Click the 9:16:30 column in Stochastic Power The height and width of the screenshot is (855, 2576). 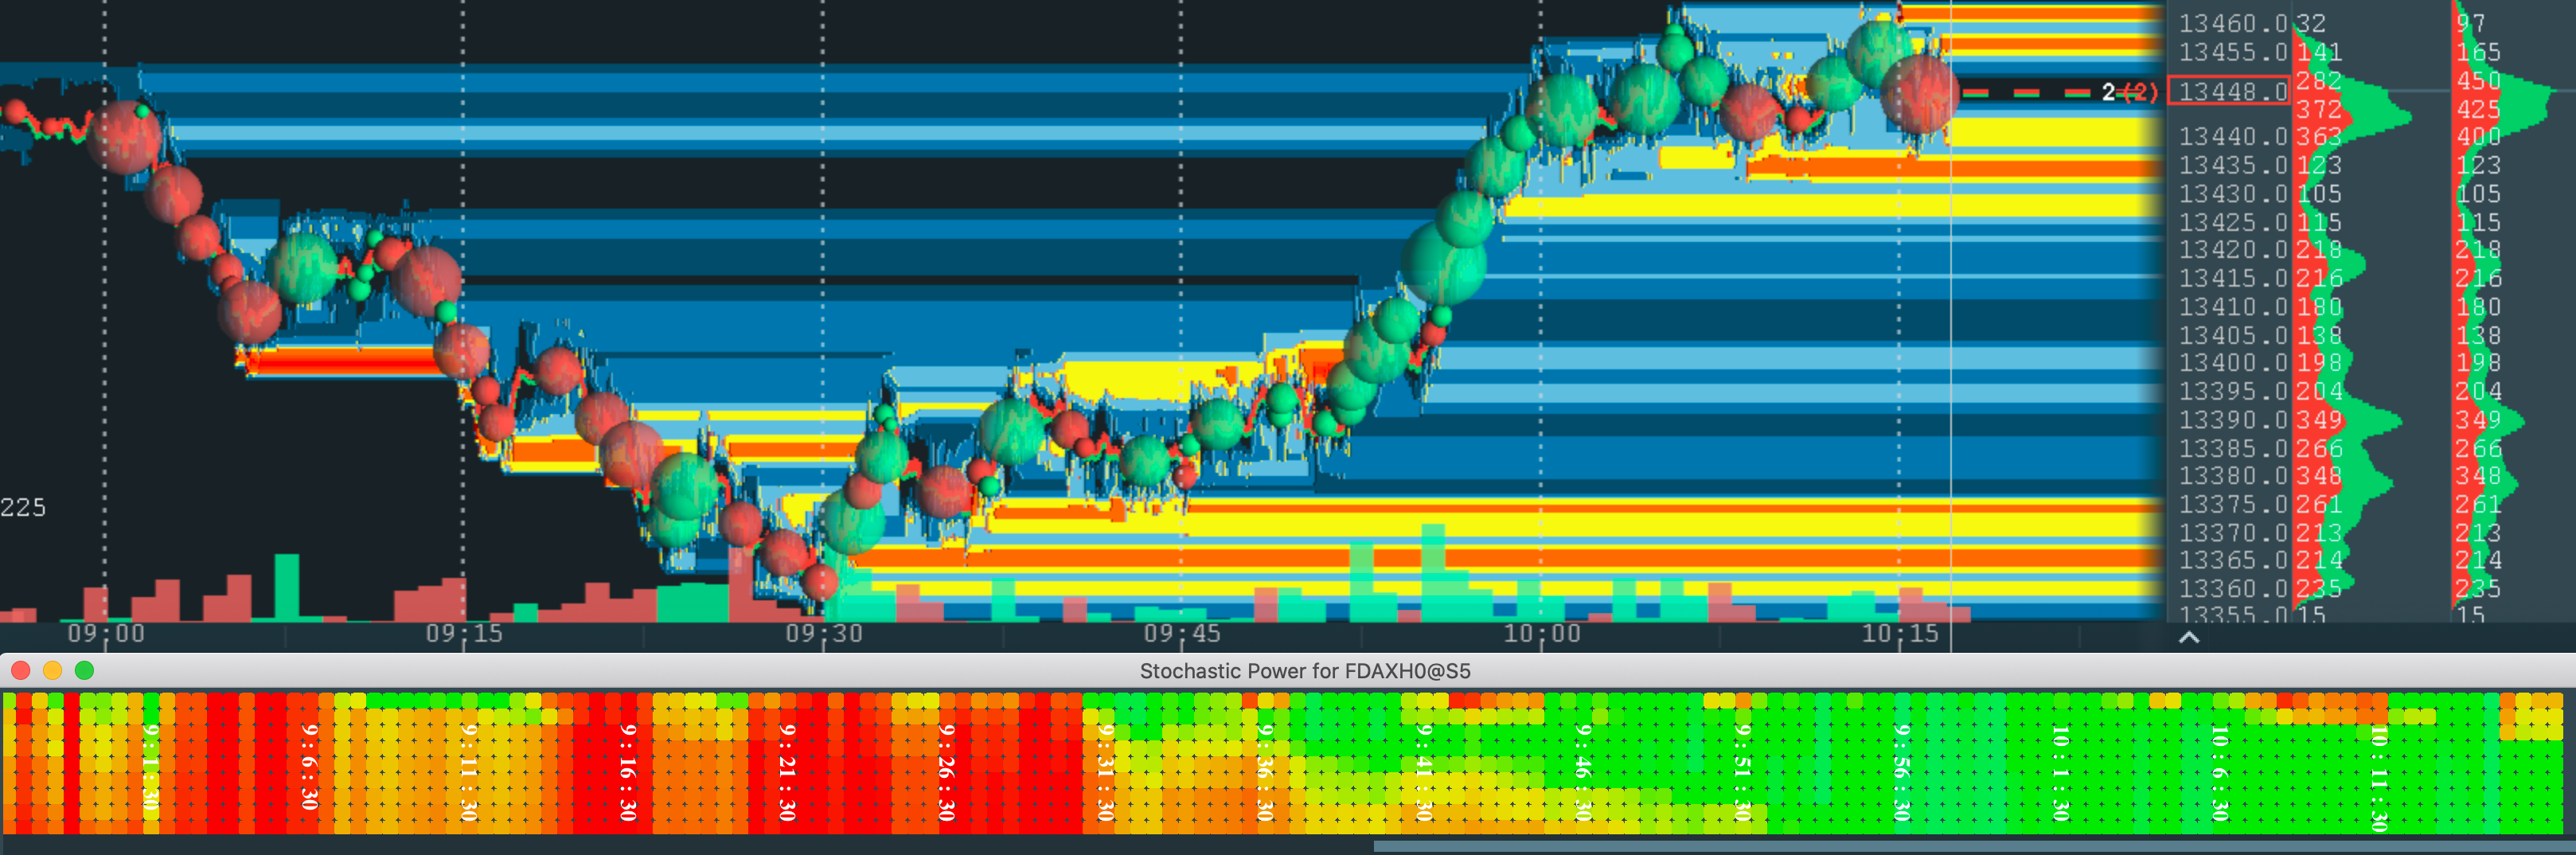[x=628, y=772]
